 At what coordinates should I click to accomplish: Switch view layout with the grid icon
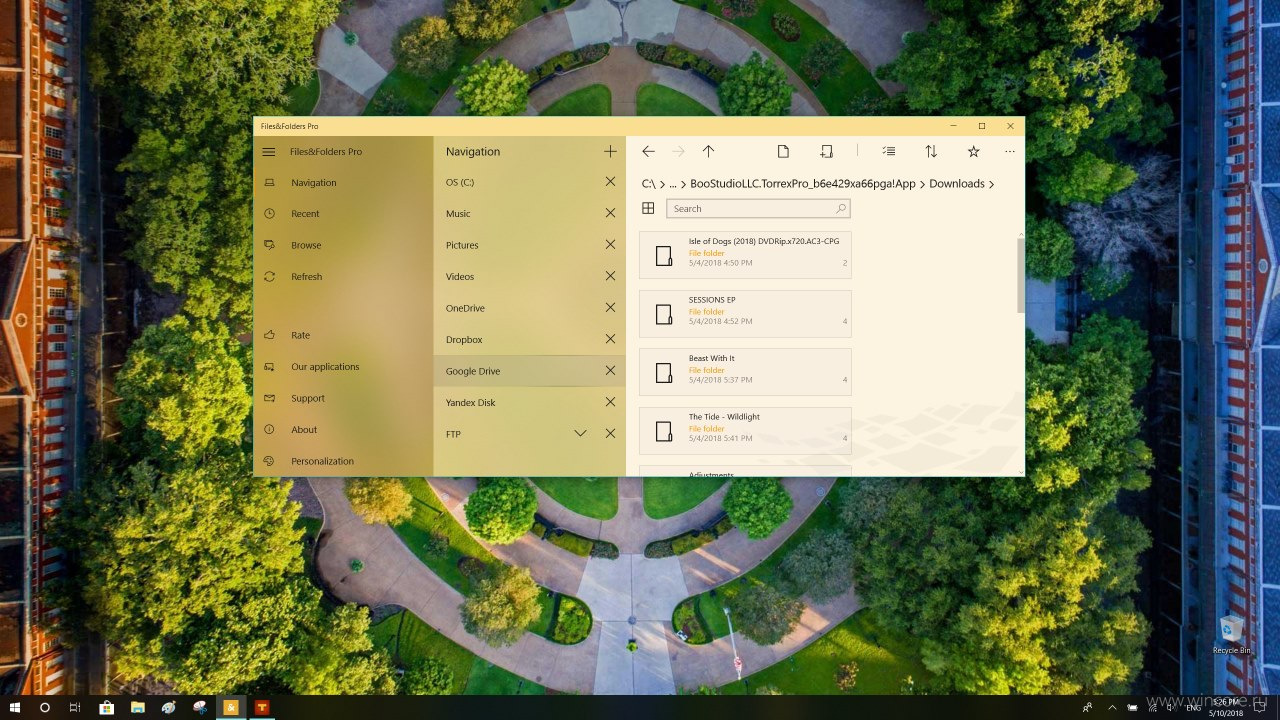click(x=648, y=208)
